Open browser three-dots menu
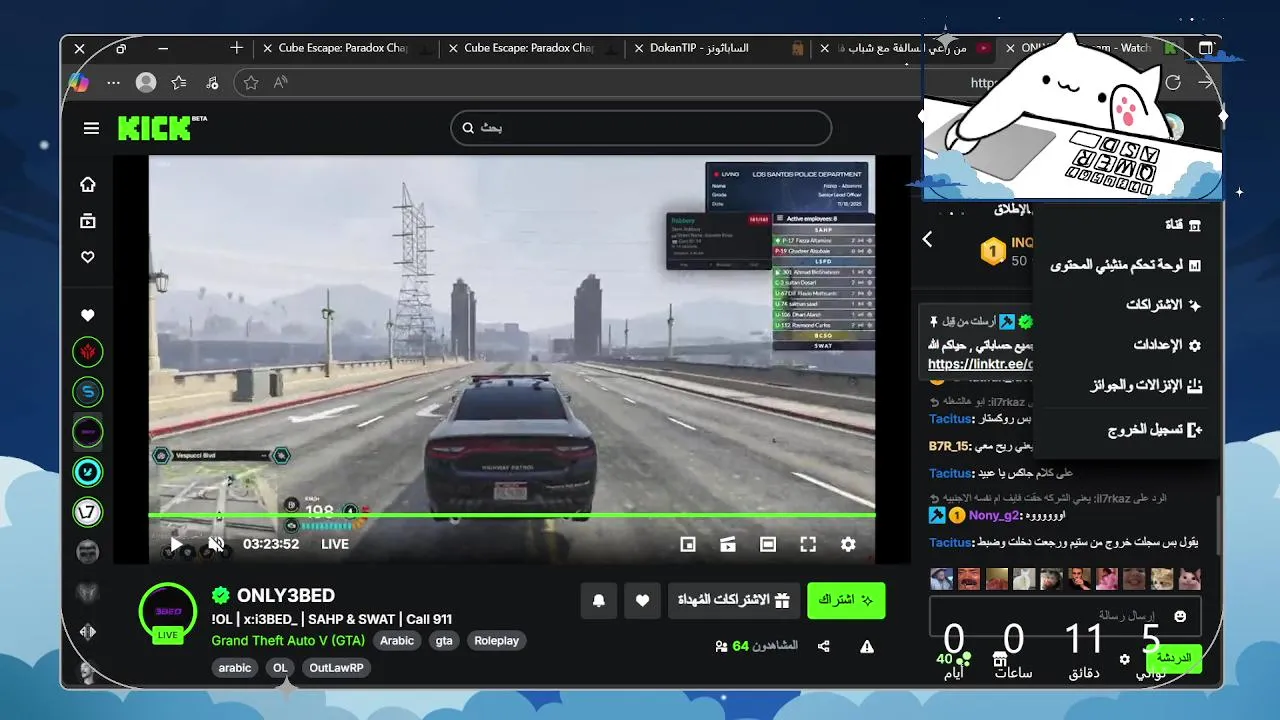 click(113, 83)
